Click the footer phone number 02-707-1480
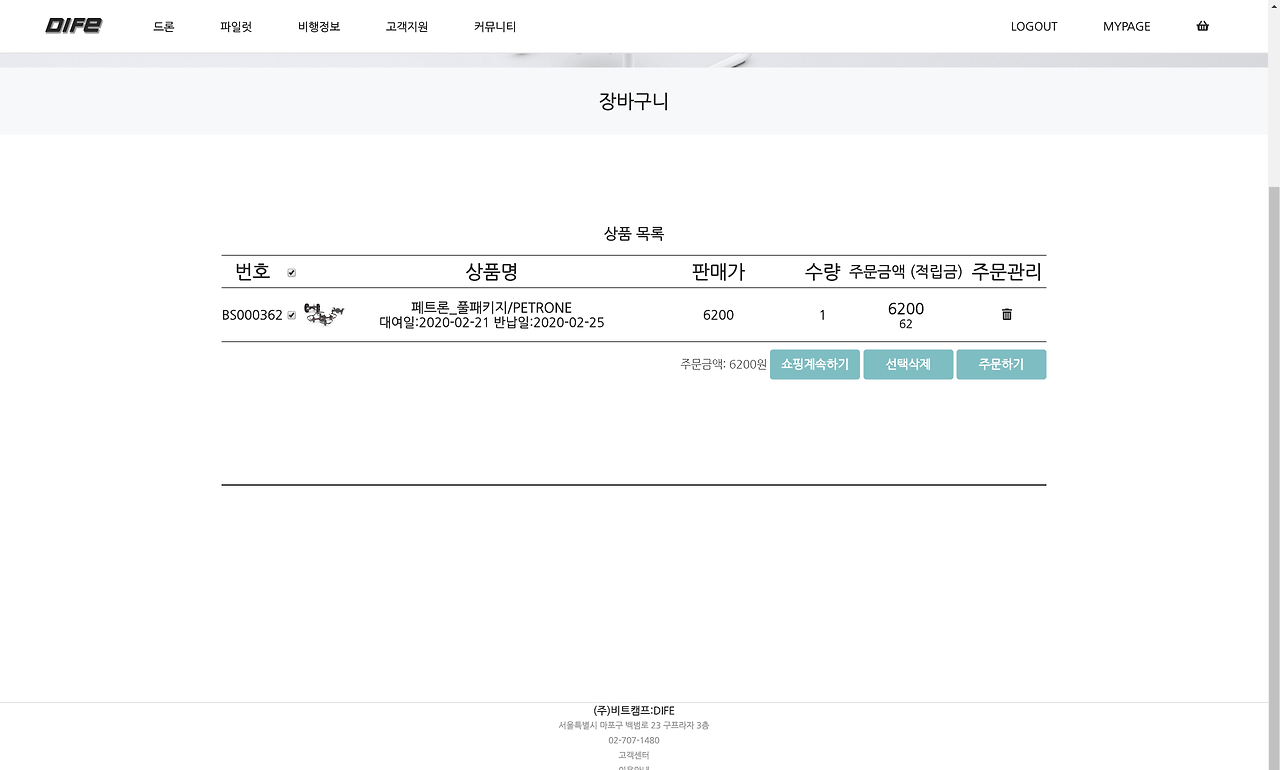The image size is (1280, 770). [634, 740]
